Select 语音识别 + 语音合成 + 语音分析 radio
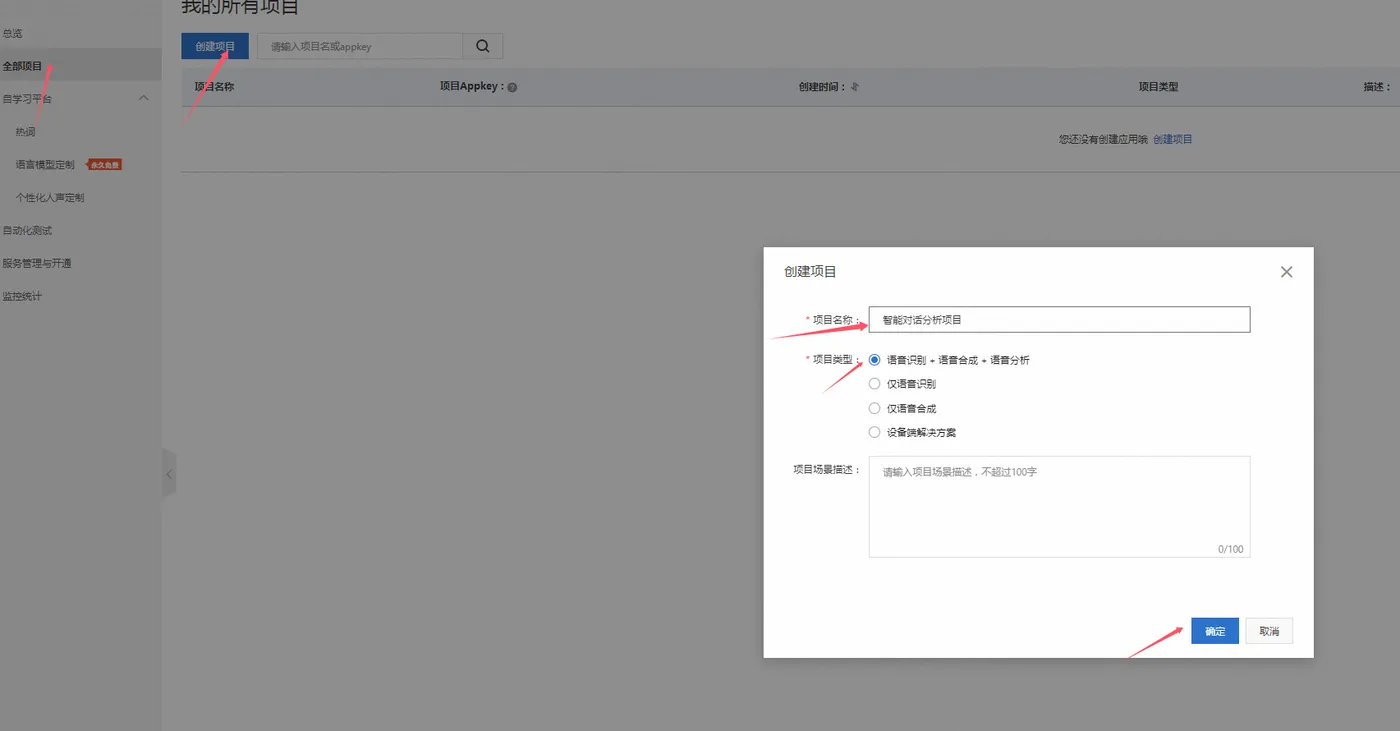This screenshot has height=731, width=1400. coord(875,360)
